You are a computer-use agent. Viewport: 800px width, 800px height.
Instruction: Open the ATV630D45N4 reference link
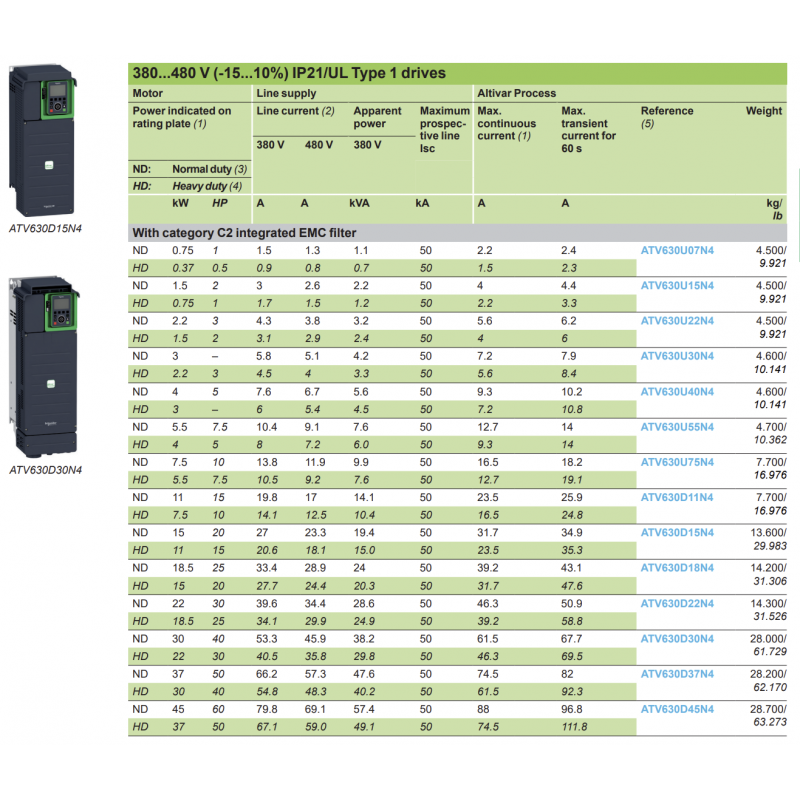click(x=677, y=709)
